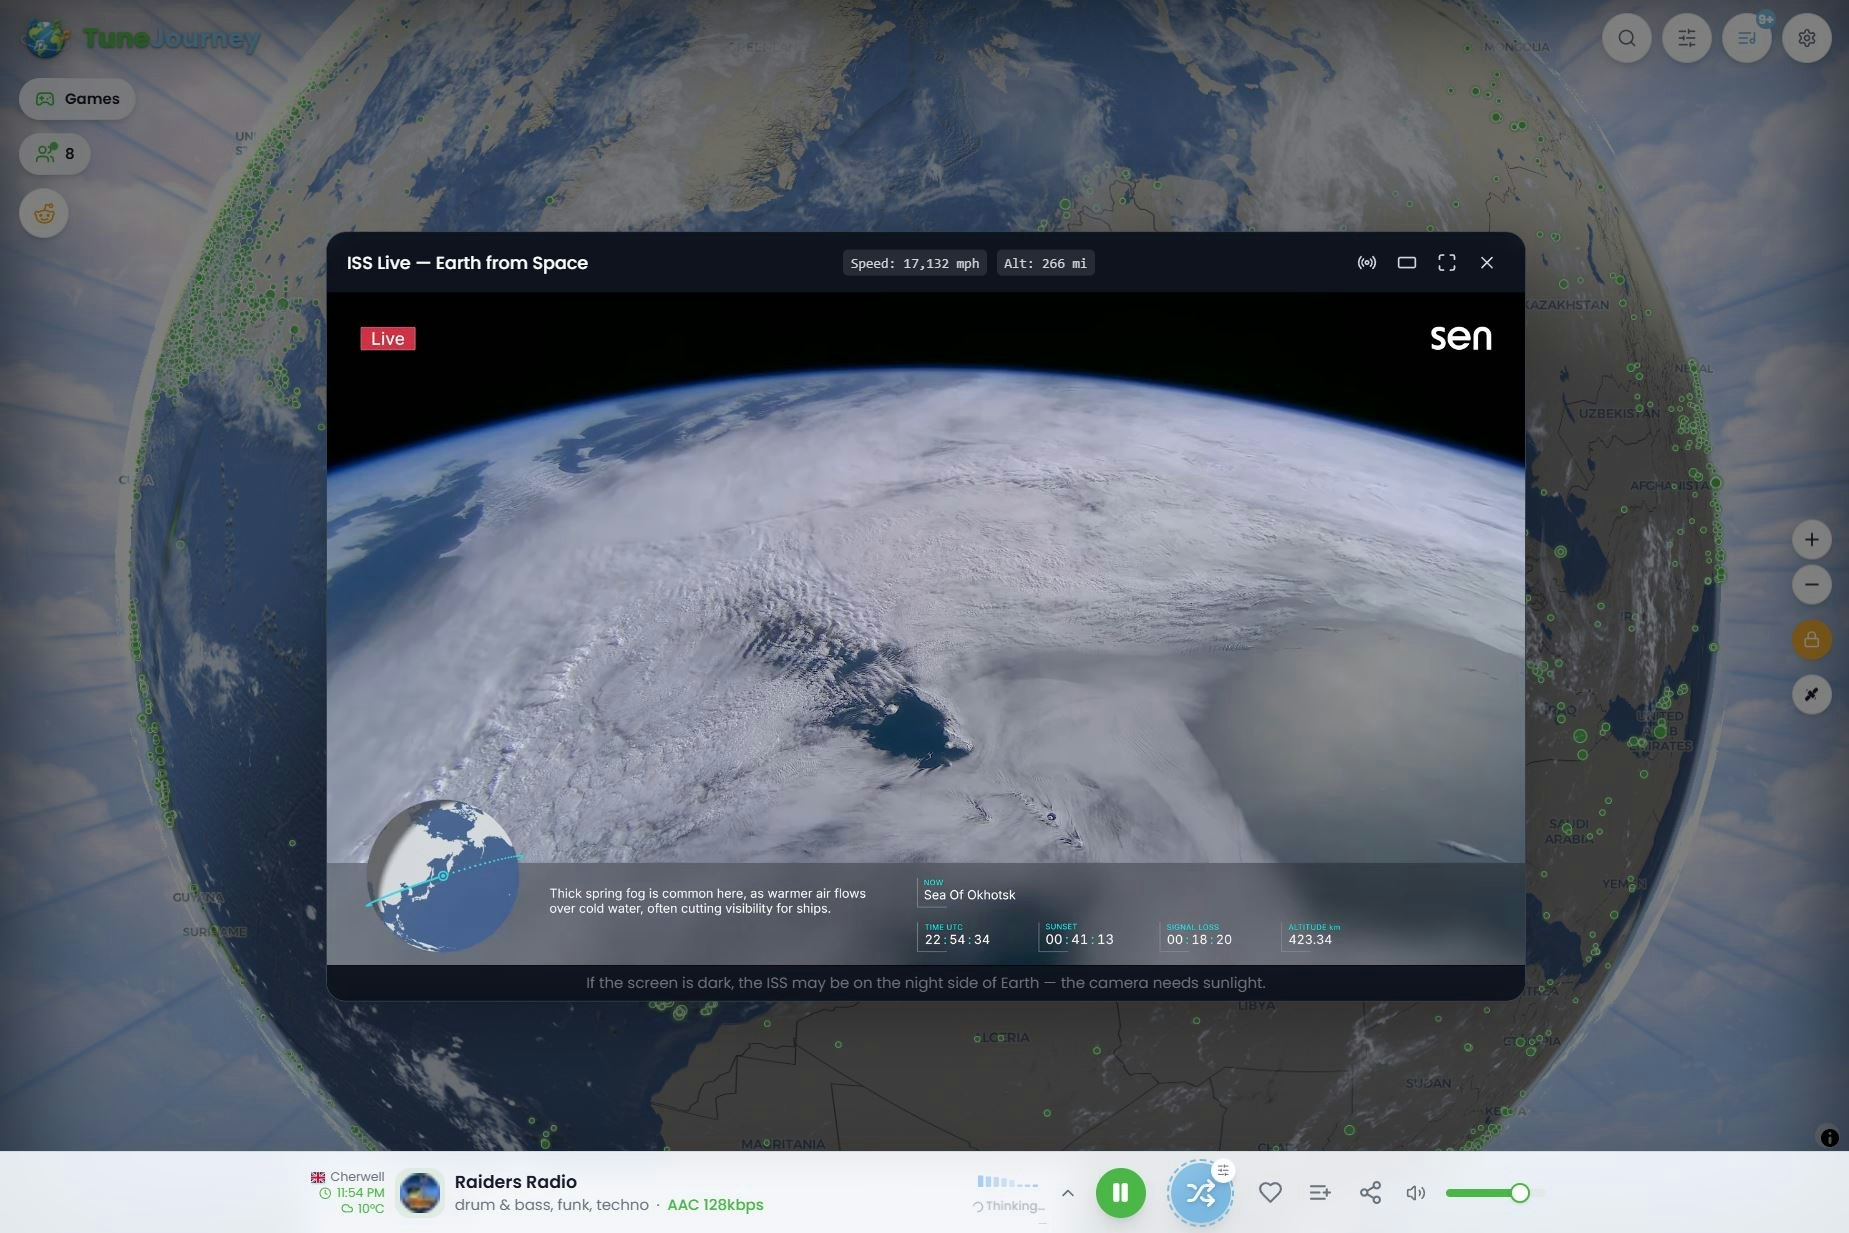The width and height of the screenshot is (1849, 1233).
Task: Toggle the live broadcast signal icon in ISS window
Action: (x=1367, y=263)
